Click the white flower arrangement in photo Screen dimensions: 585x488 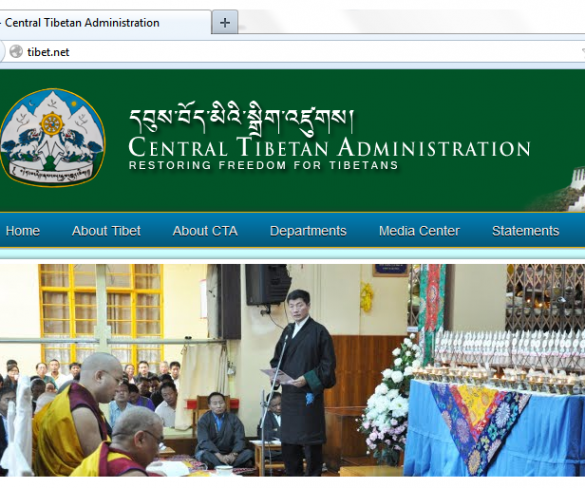click(390, 401)
